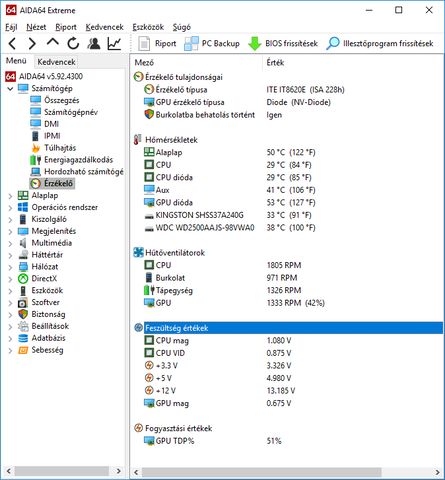Click BIOS frissítések with the green arrow

pos(283,44)
